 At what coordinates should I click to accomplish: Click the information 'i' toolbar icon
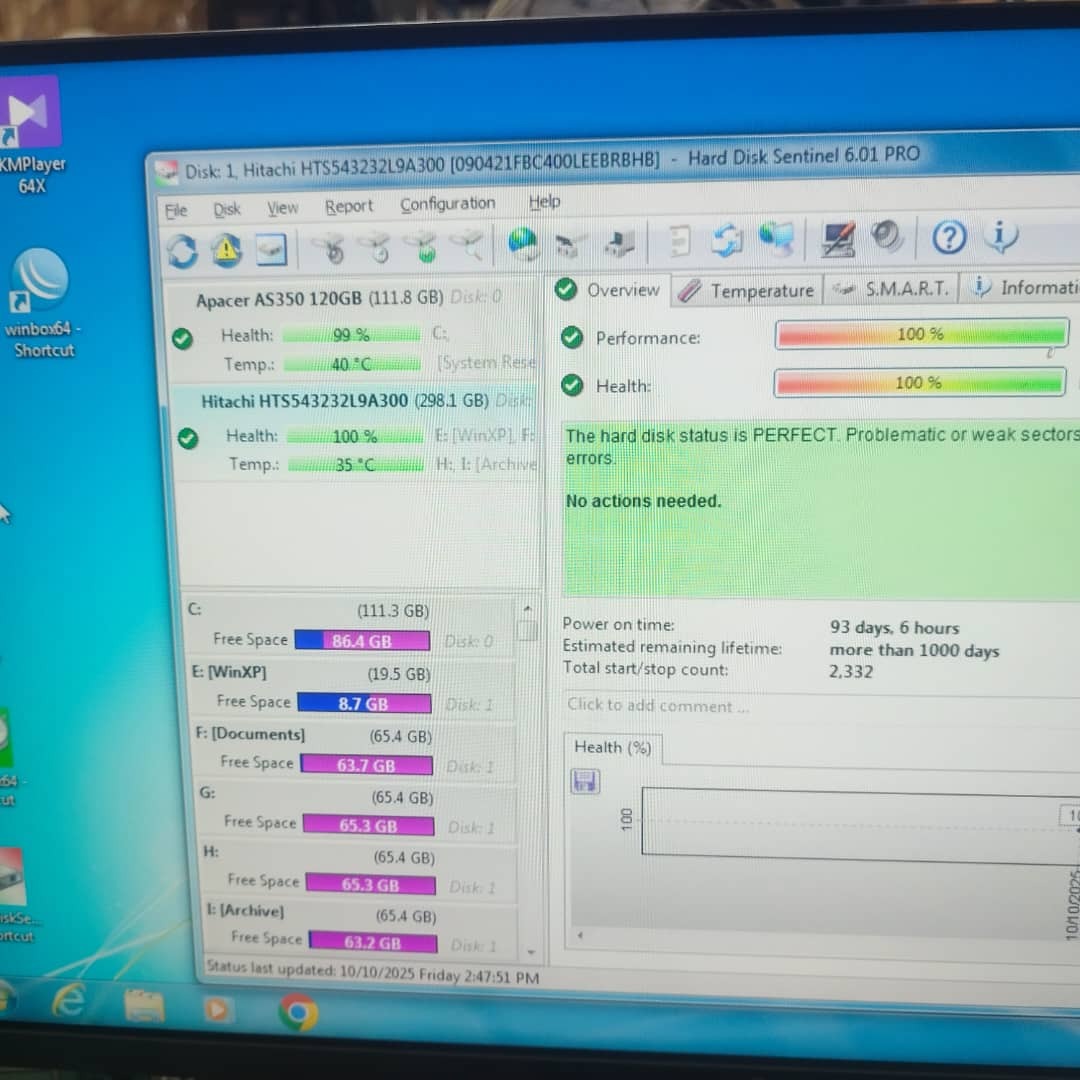coord(999,236)
